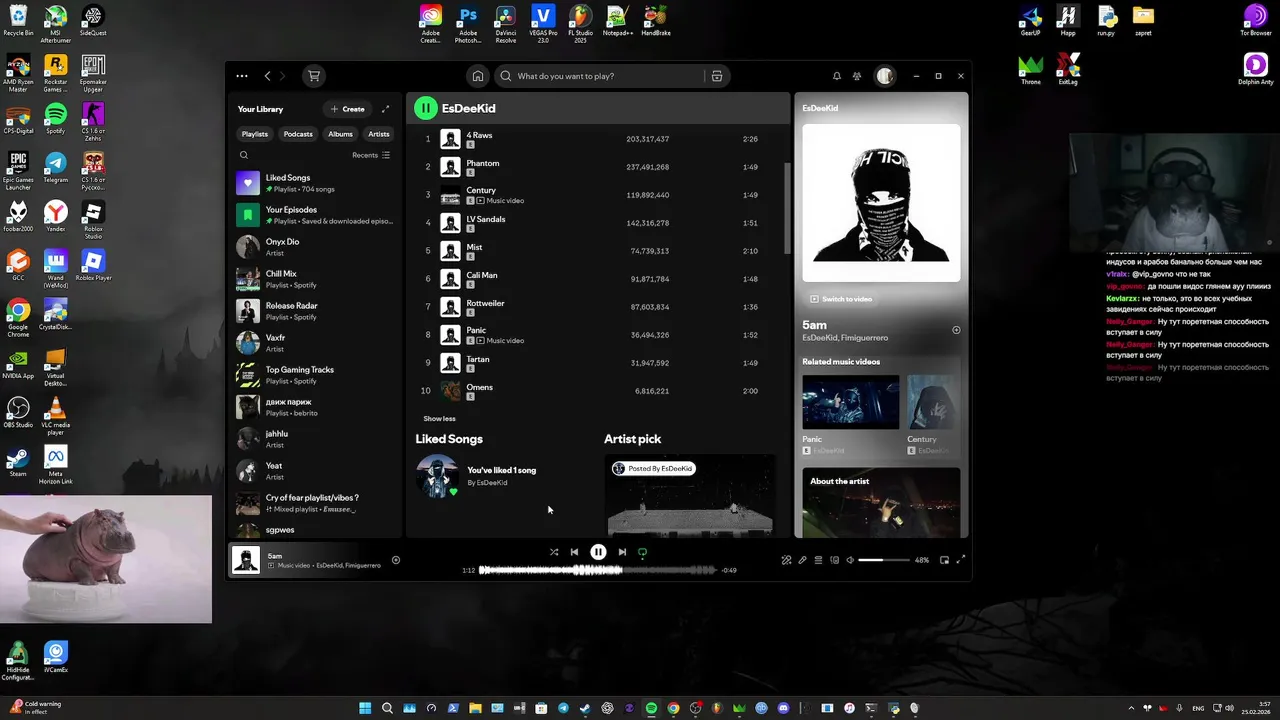This screenshot has height=720, width=1280.
Task: Seek within the waveform progress bar
Action: point(598,570)
